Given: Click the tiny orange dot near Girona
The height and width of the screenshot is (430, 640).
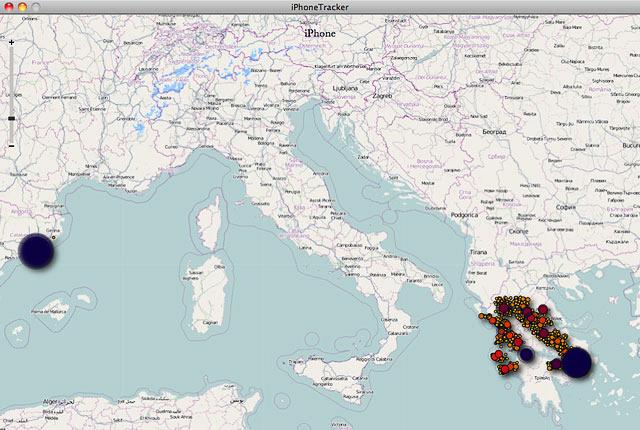Looking at the screenshot, I should (x=53, y=237).
